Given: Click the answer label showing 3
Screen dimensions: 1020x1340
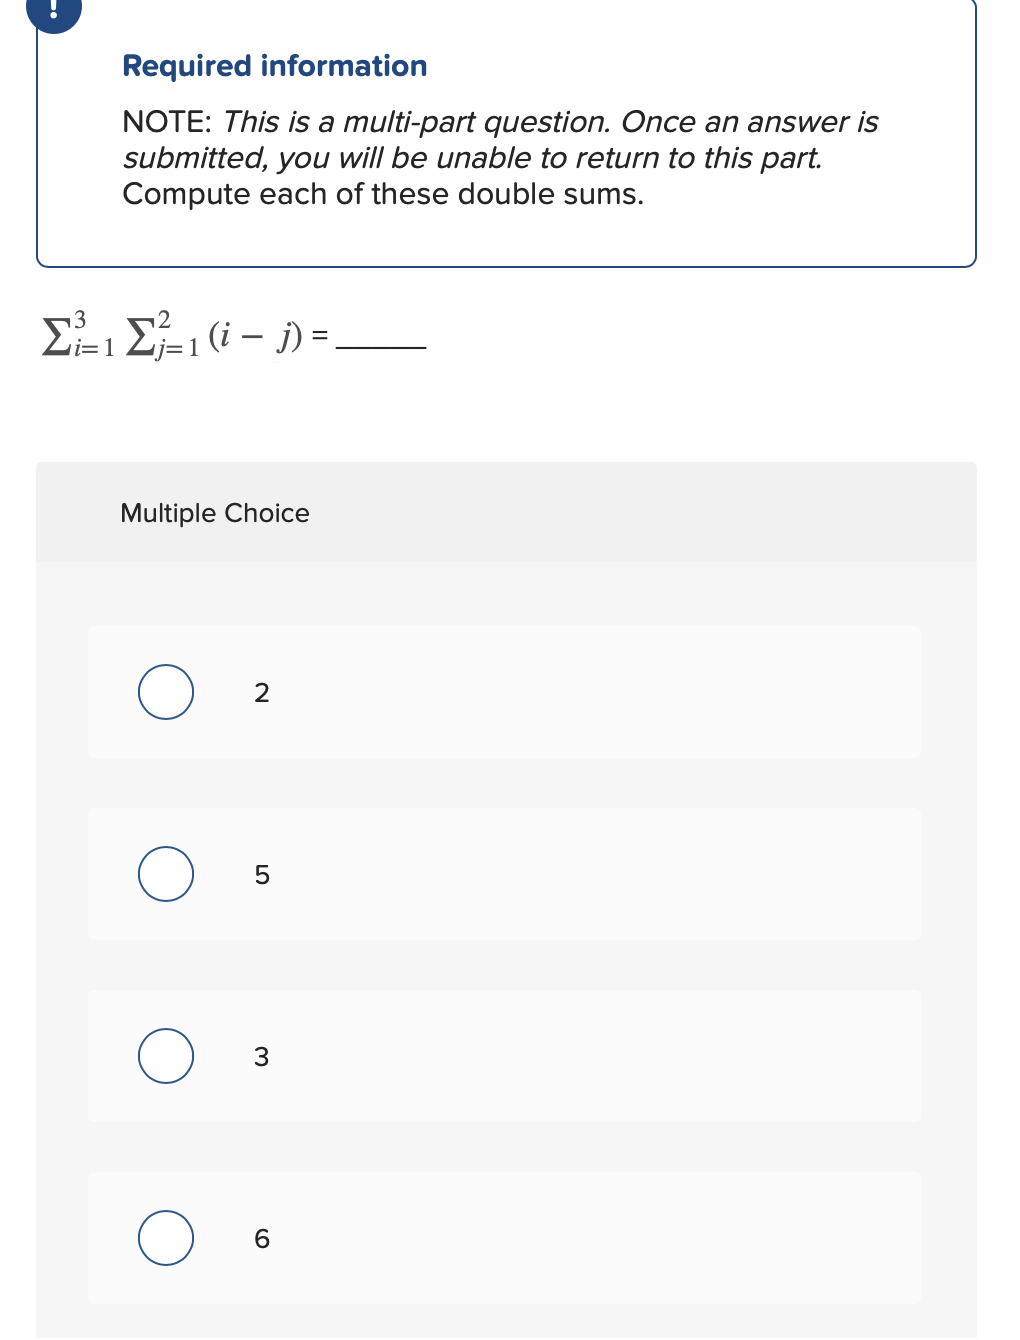Looking at the screenshot, I should click(x=261, y=1057).
